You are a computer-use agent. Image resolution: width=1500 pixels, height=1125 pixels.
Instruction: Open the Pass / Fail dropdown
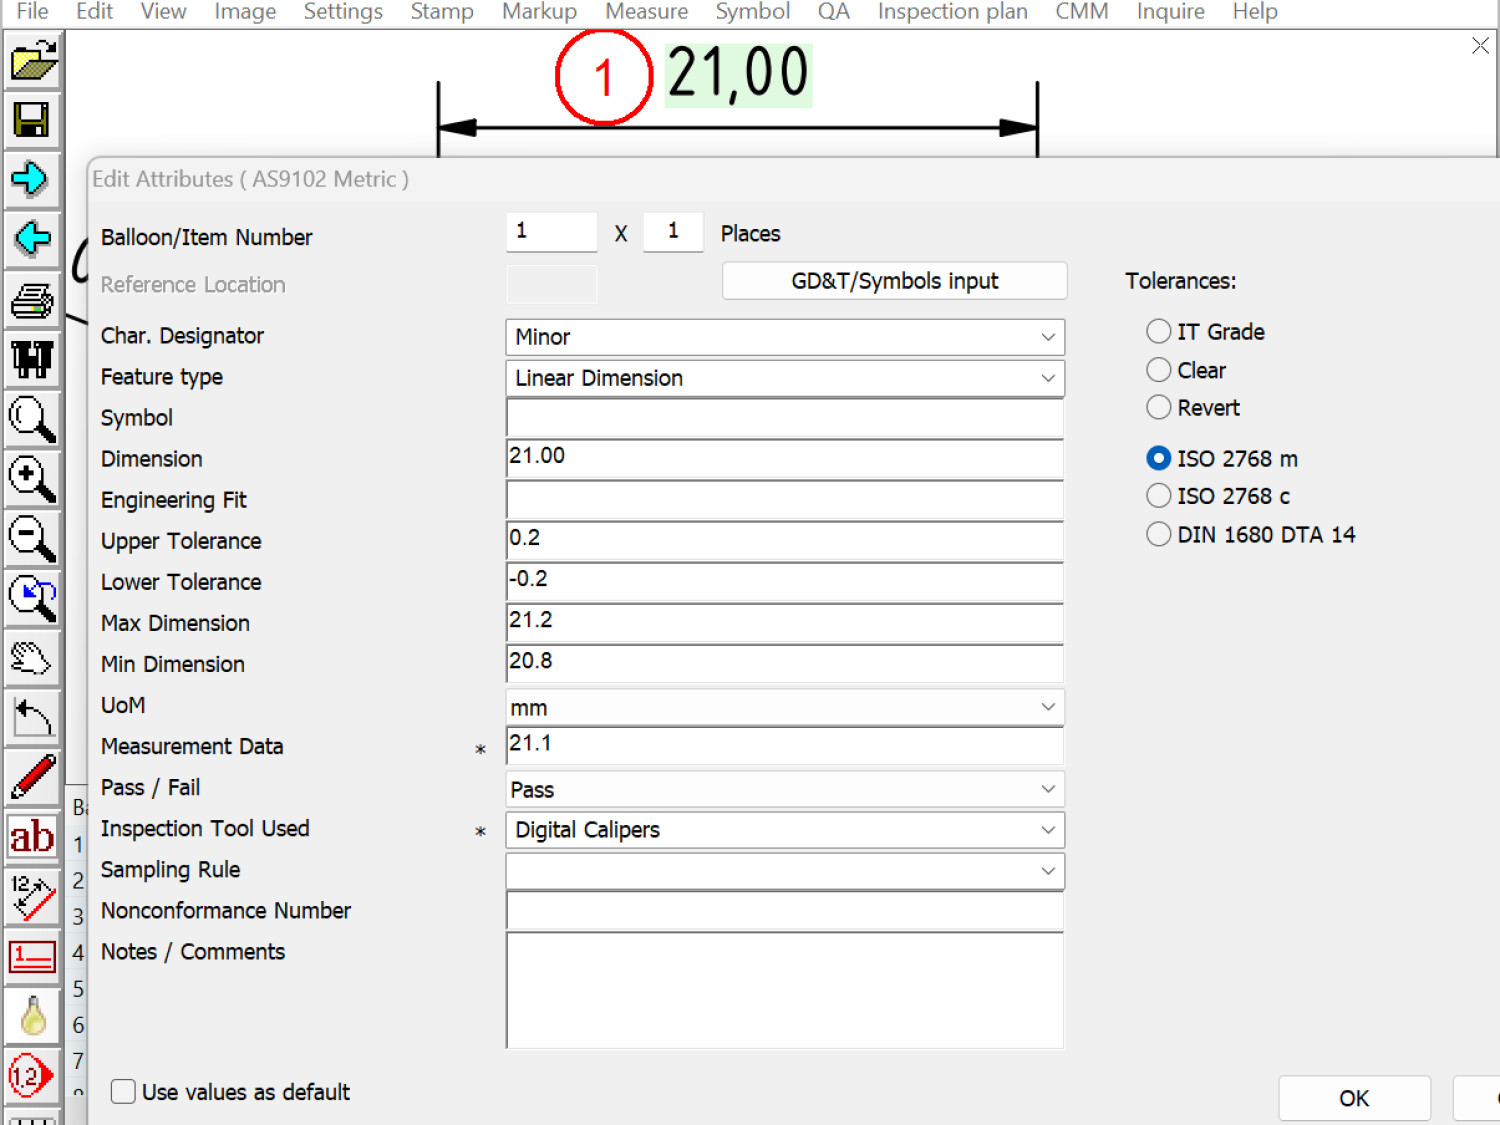click(785, 789)
